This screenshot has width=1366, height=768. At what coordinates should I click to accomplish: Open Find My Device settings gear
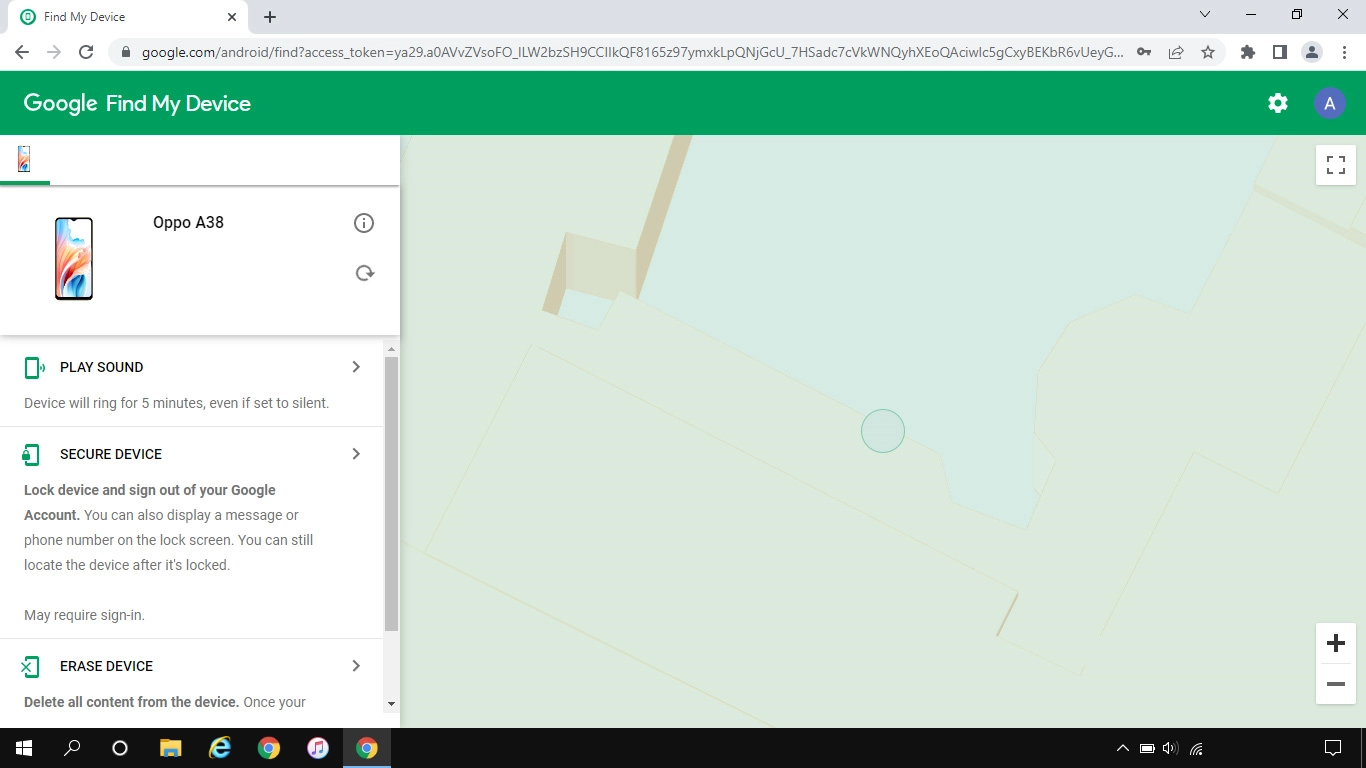pyautogui.click(x=1277, y=103)
